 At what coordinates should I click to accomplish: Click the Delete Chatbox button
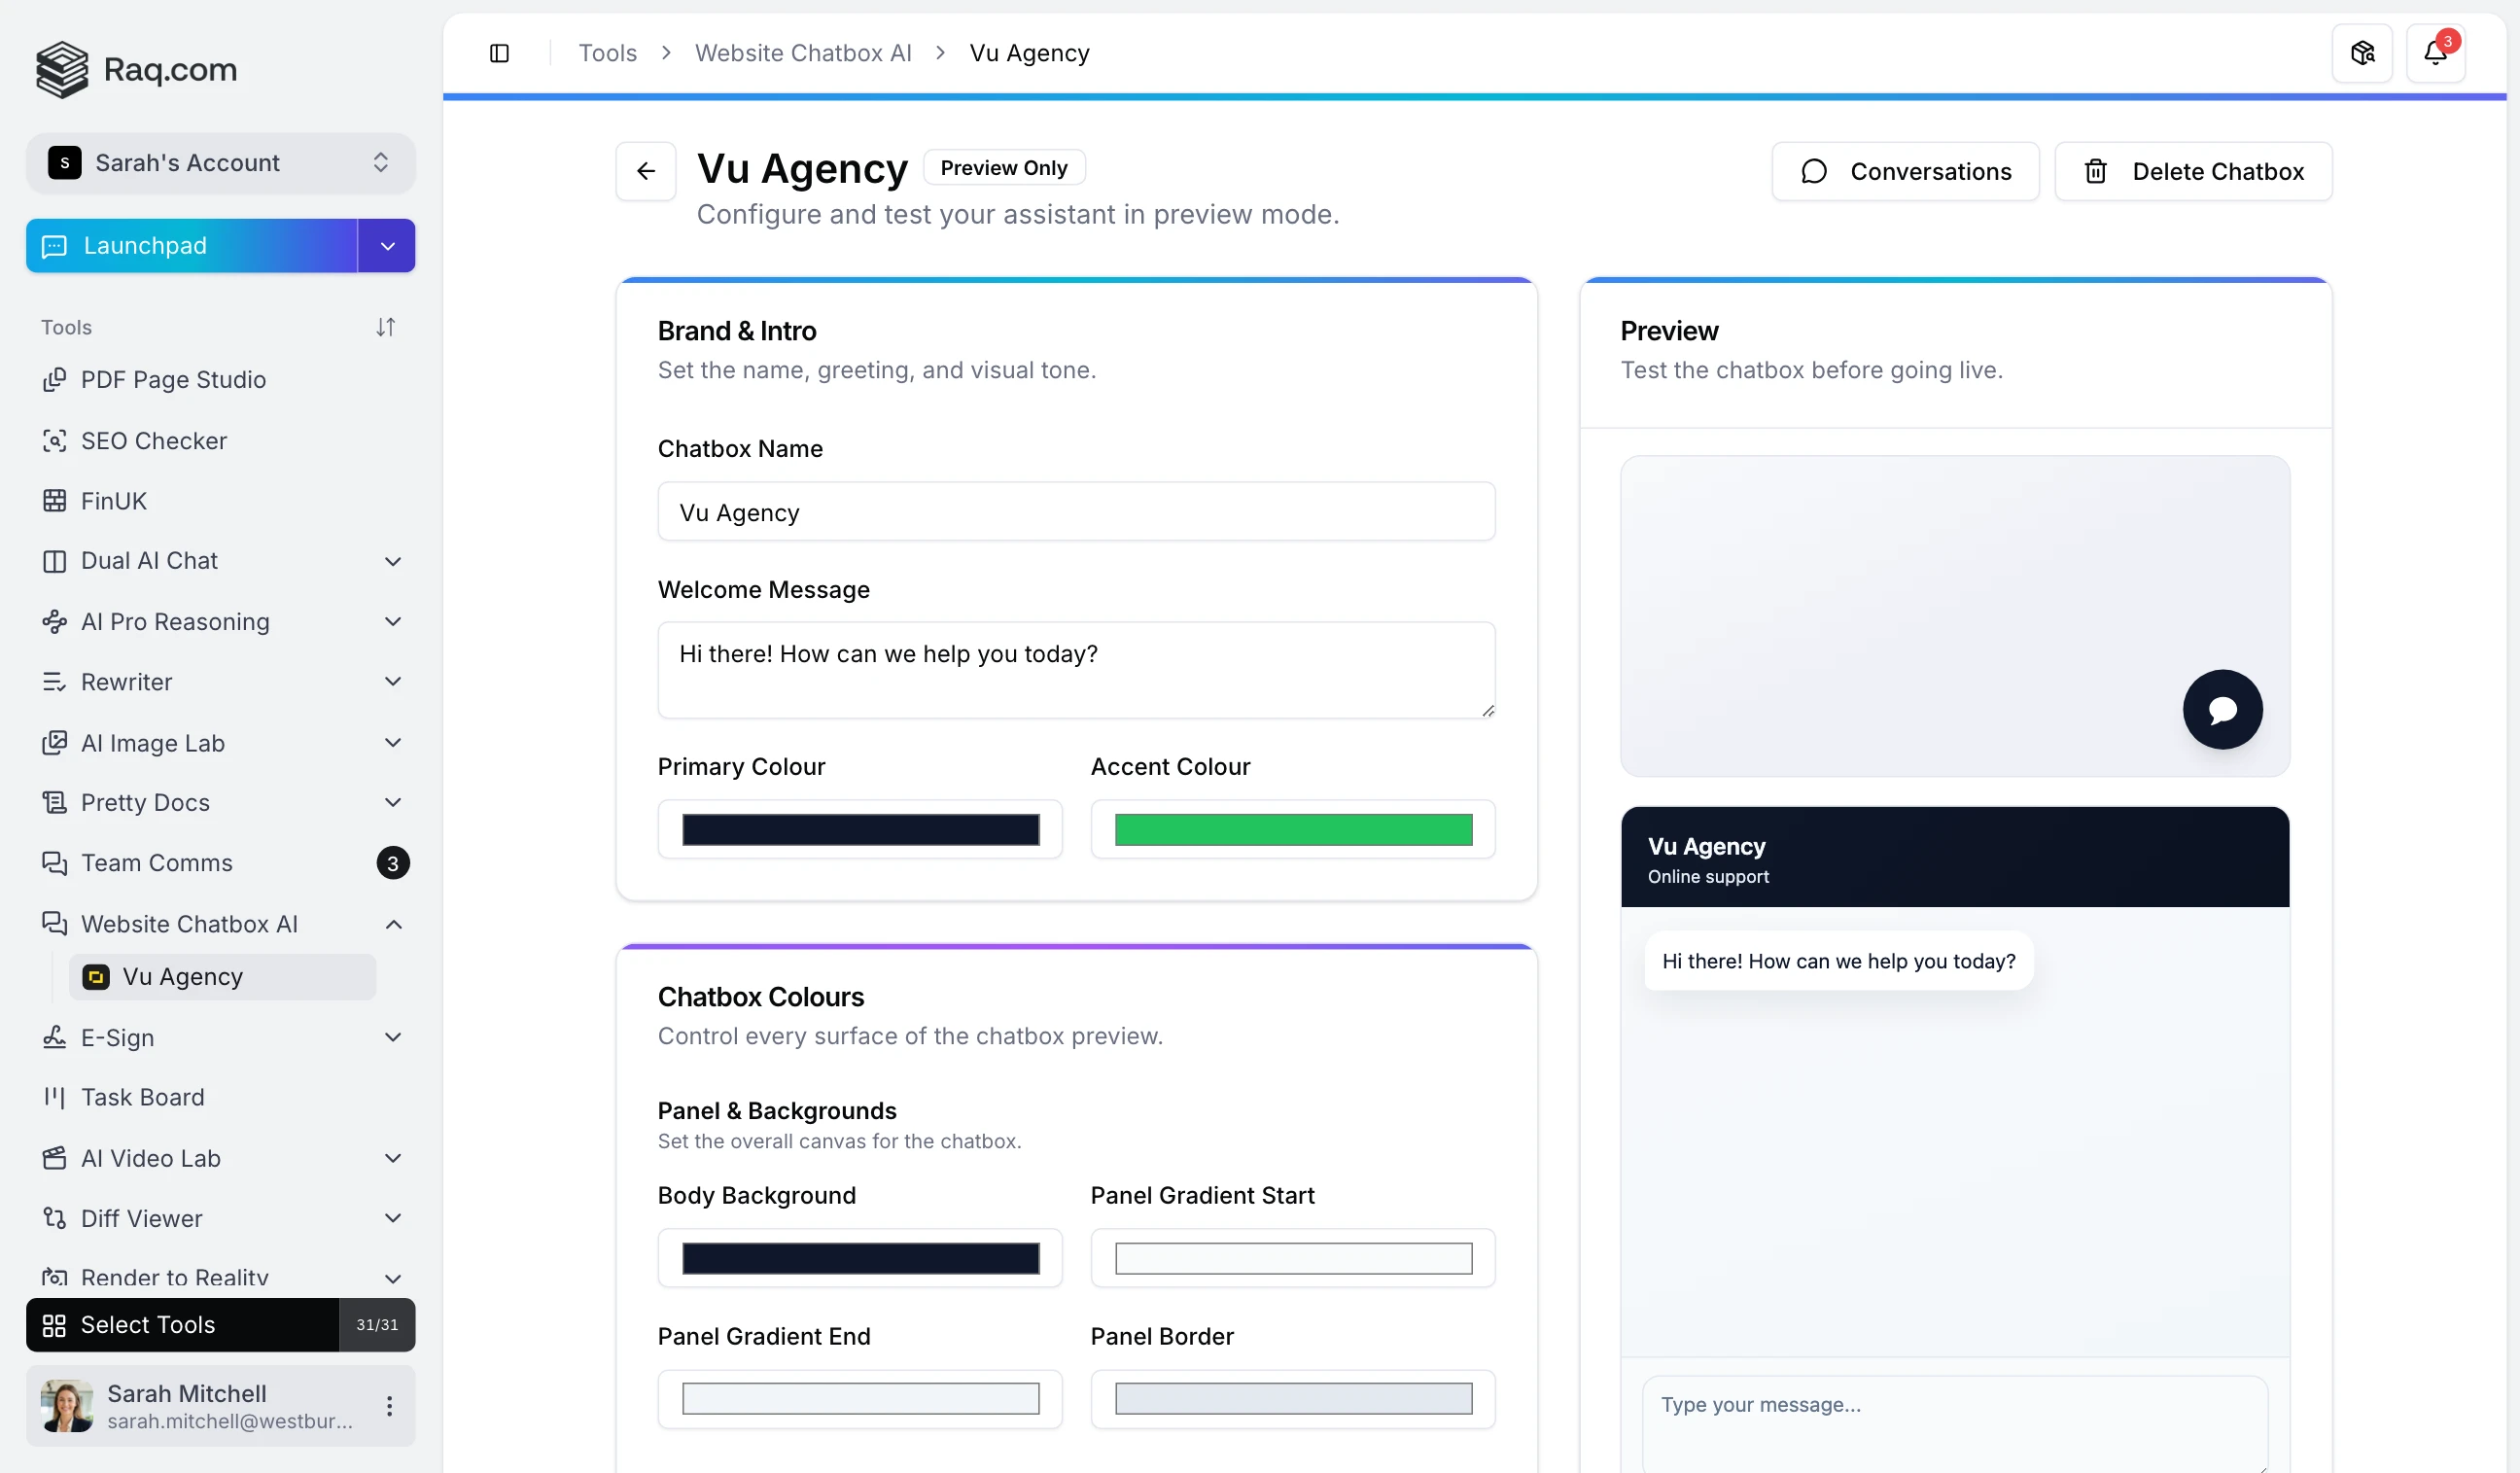pyautogui.click(x=2192, y=170)
